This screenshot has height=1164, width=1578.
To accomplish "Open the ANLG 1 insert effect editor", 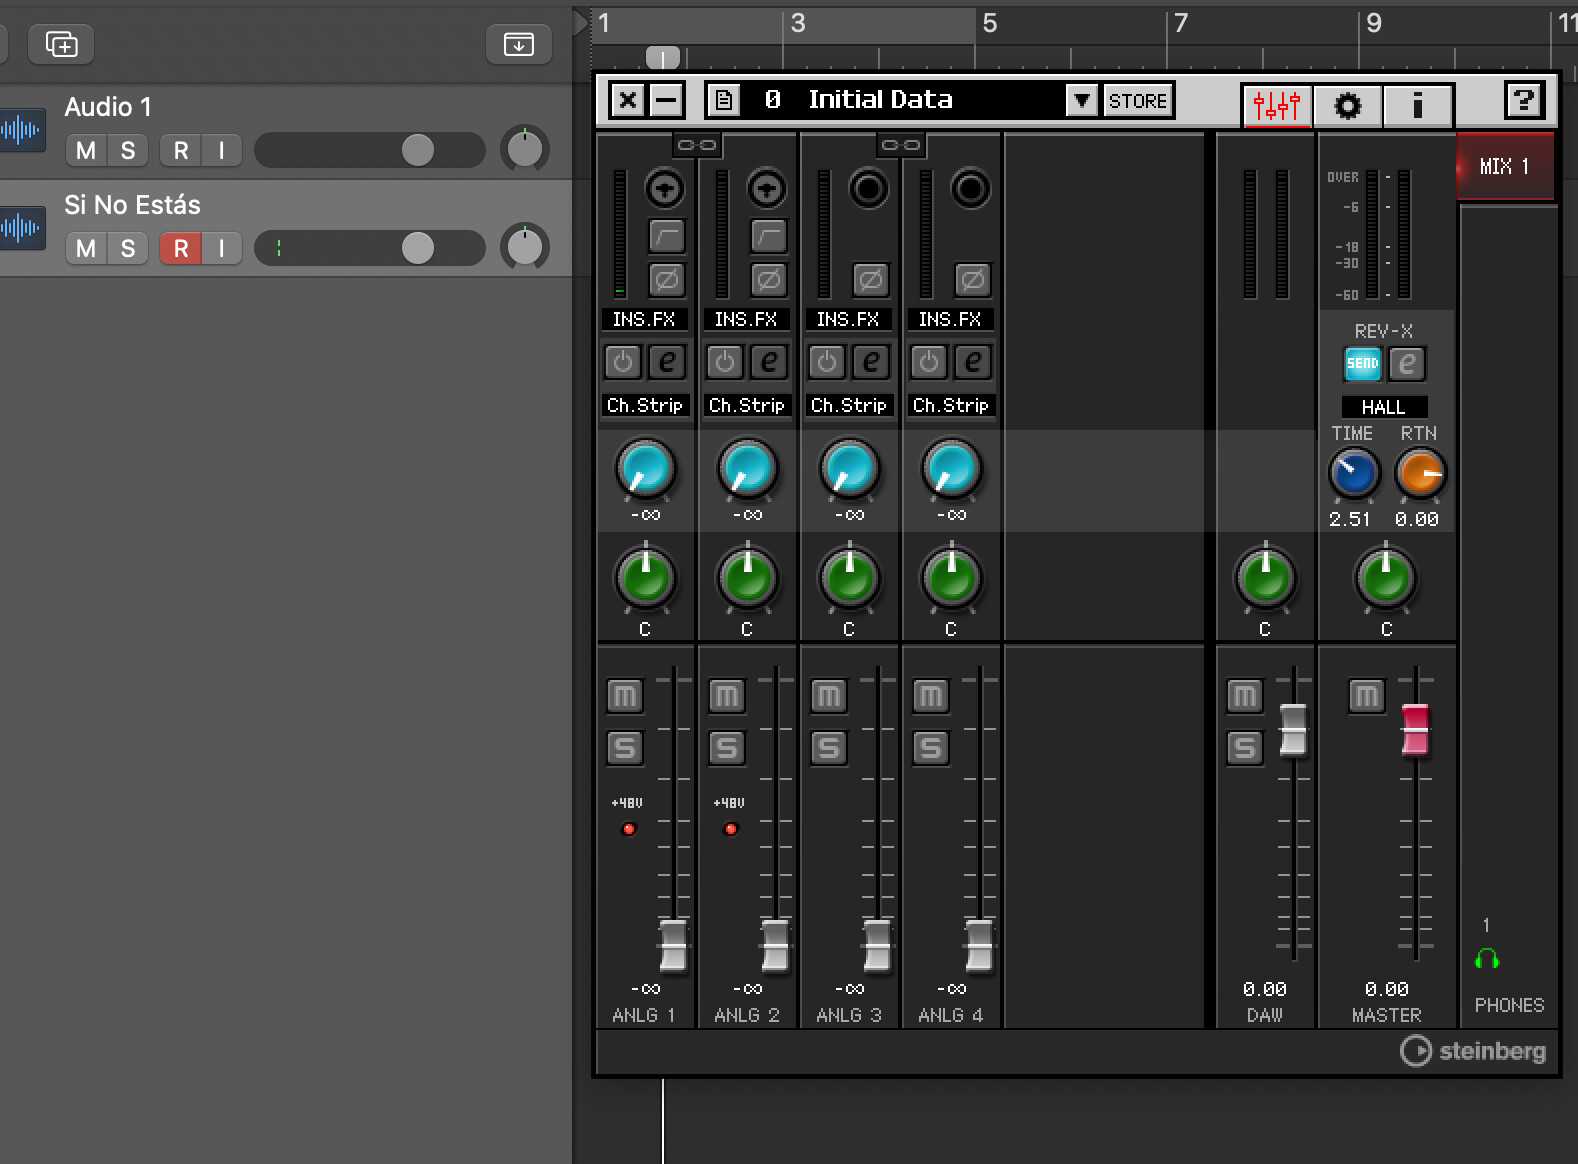I will (x=667, y=361).
